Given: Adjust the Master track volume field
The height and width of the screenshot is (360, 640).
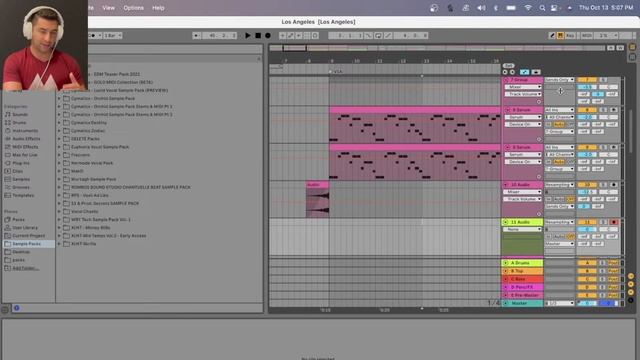Looking at the screenshot, I should point(587,303).
